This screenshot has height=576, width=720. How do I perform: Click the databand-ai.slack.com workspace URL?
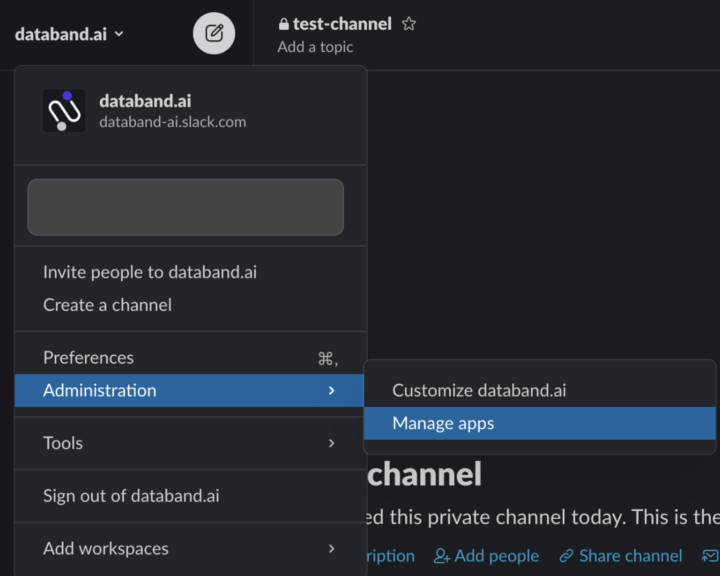[173, 122]
